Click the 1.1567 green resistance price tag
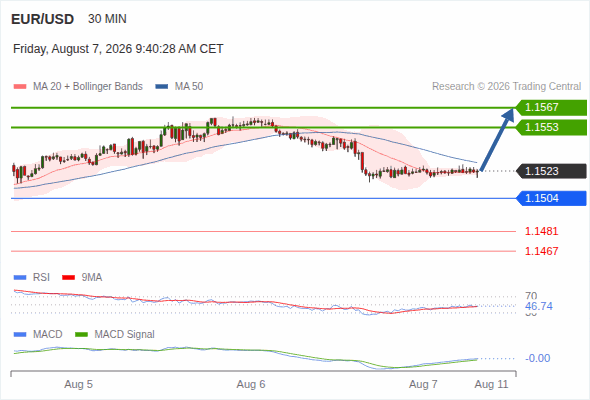The height and width of the screenshot is (400, 590). click(x=551, y=108)
